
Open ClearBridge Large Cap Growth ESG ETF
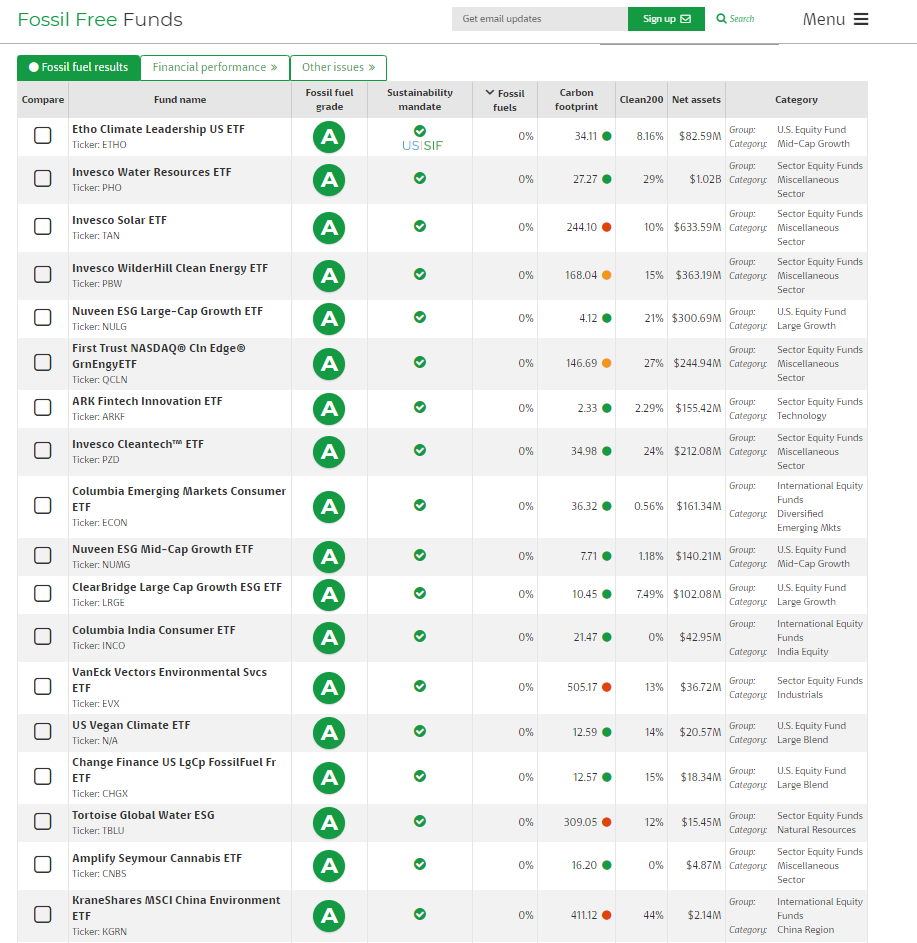click(177, 587)
